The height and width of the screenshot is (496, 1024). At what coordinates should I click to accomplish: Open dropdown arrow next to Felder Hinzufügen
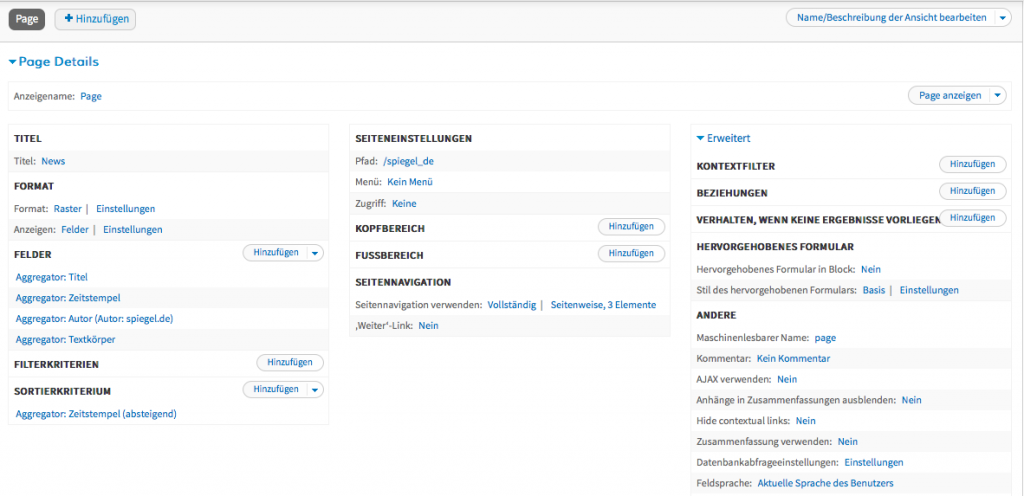315,254
